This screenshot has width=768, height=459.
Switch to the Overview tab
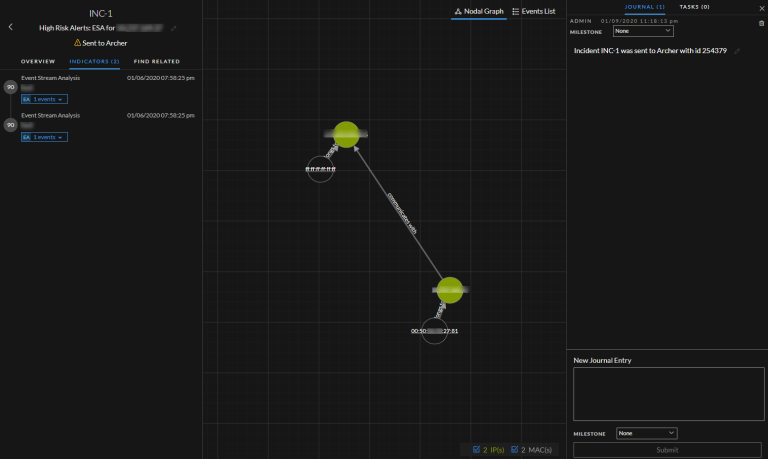click(38, 62)
